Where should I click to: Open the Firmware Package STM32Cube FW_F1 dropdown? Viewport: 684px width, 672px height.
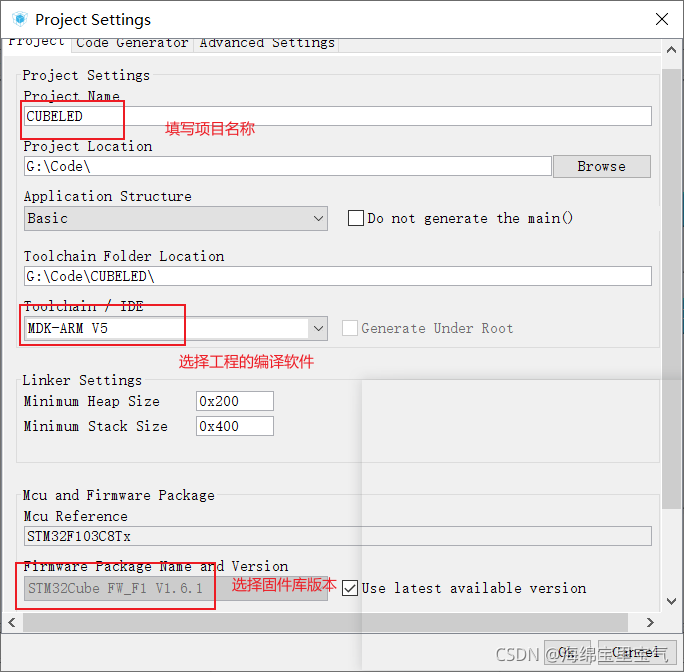[176, 588]
